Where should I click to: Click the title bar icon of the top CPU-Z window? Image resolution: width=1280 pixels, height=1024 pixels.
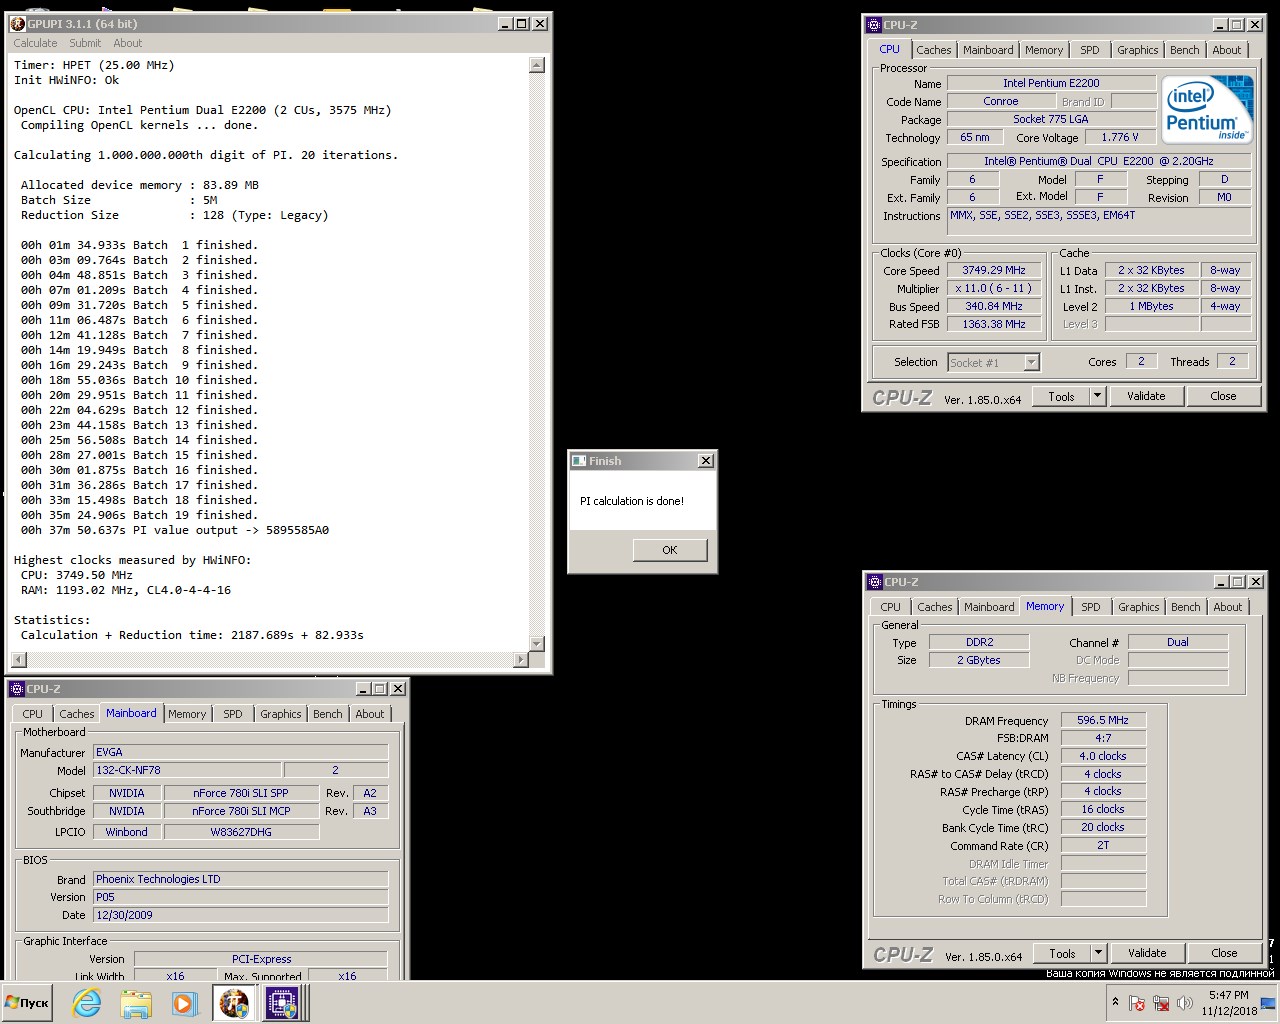click(874, 24)
